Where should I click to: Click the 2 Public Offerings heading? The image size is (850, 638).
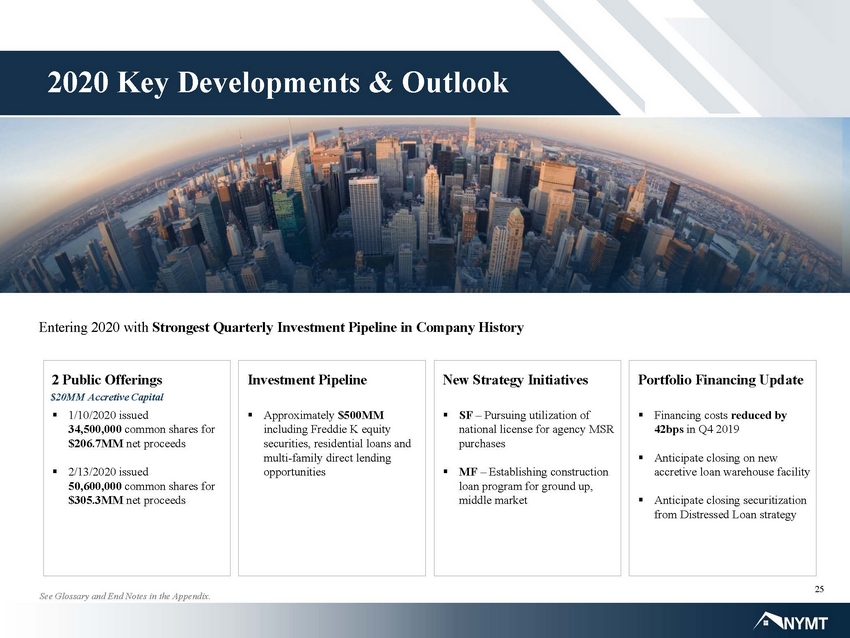(x=107, y=379)
